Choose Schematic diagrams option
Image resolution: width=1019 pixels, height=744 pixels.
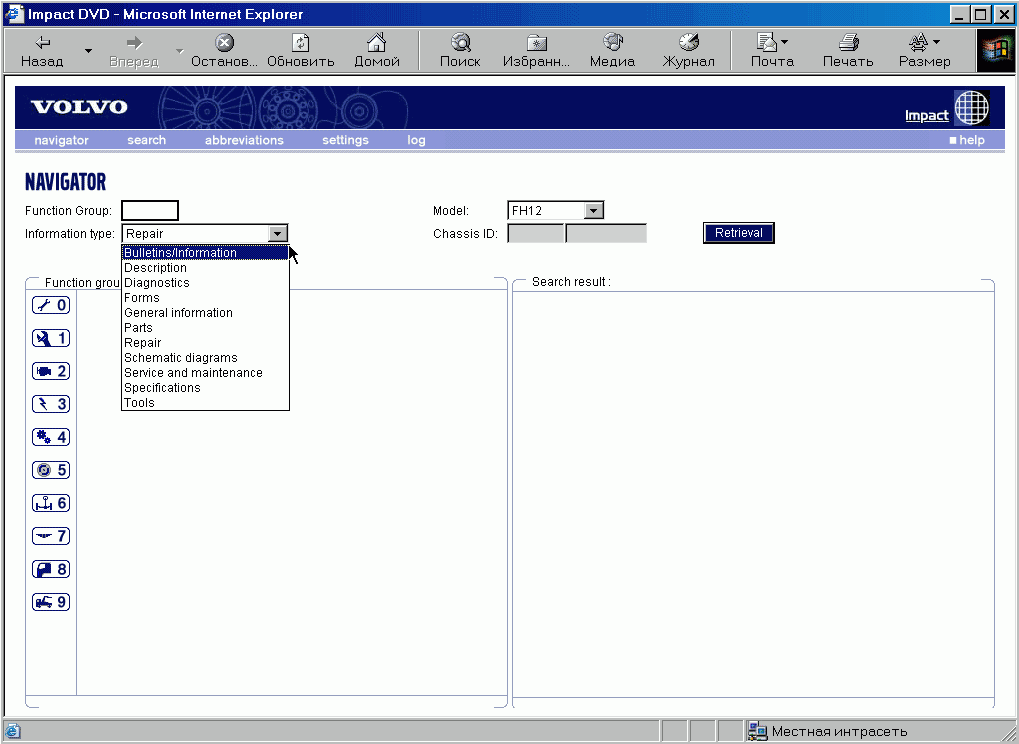click(205, 357)
